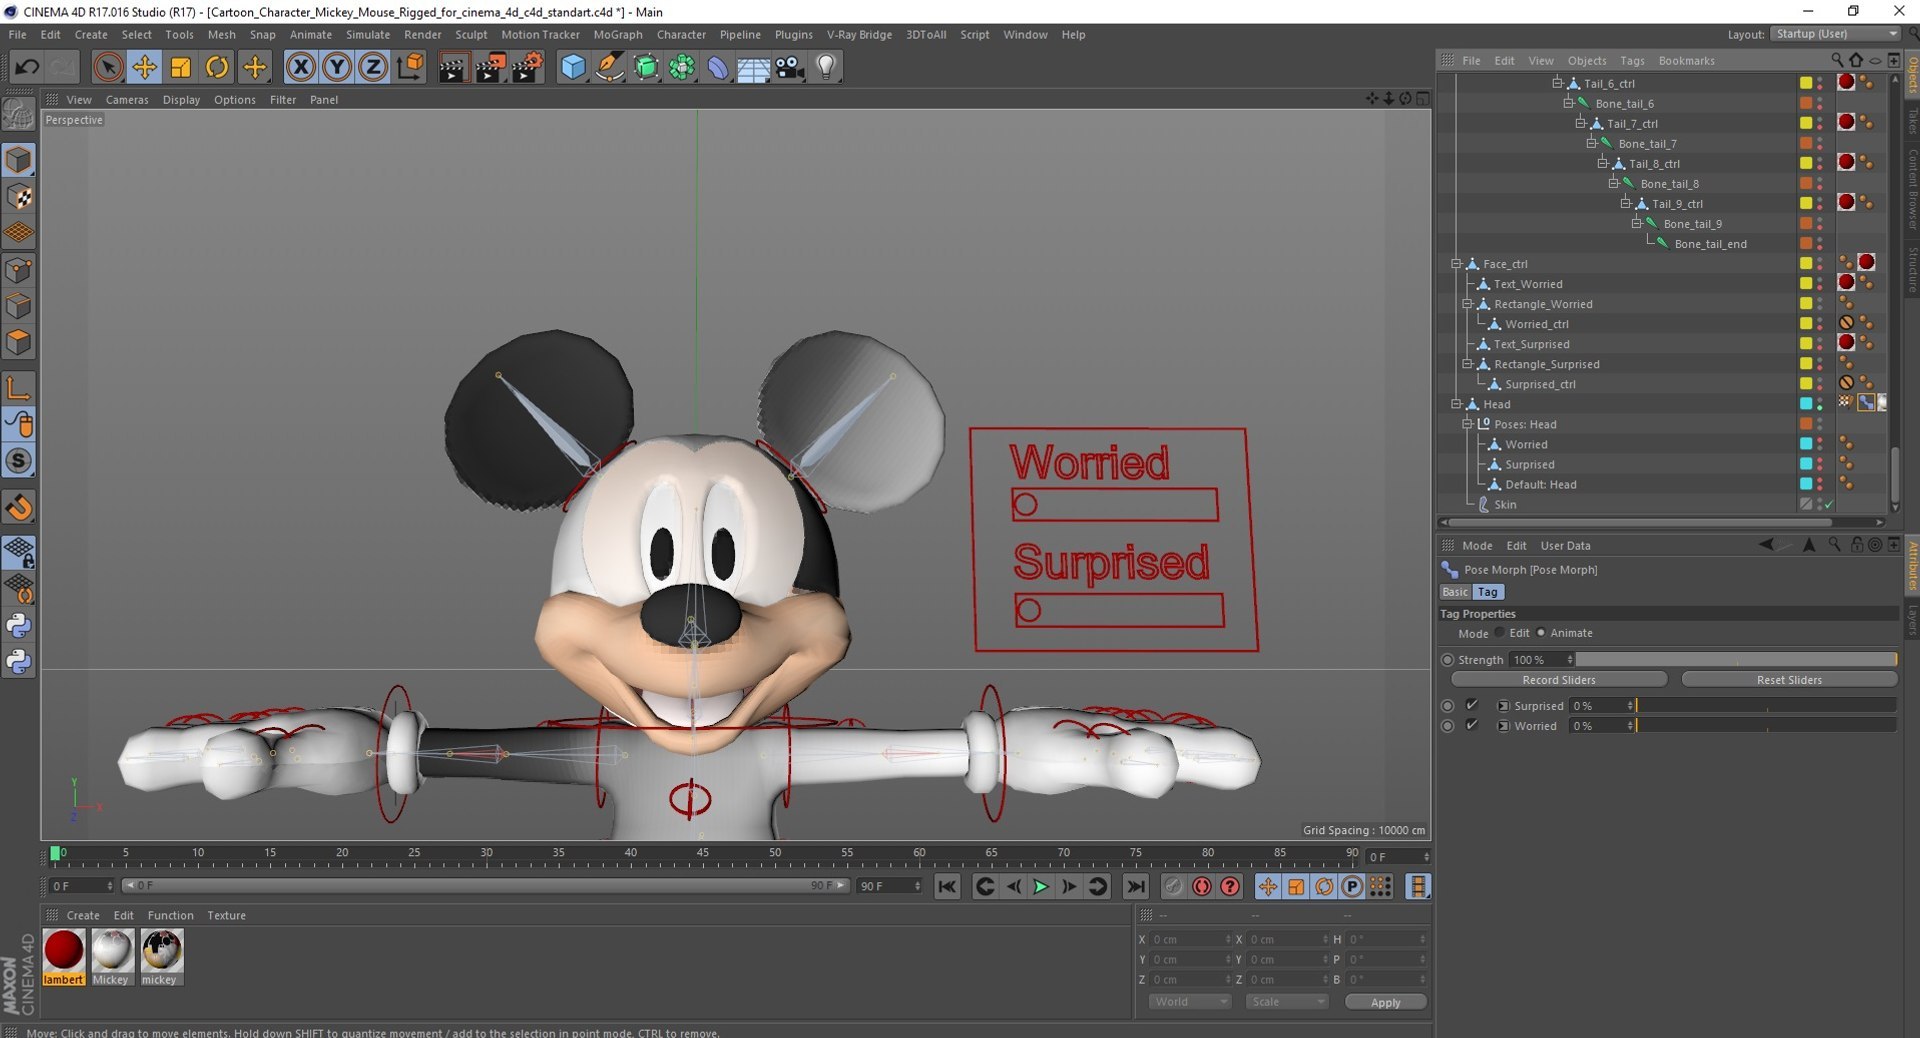Image resolution: width=1920 pixels, height=1038 pixels.
Task: Enable Texture mode in left palette
Action: coord(19,196)
